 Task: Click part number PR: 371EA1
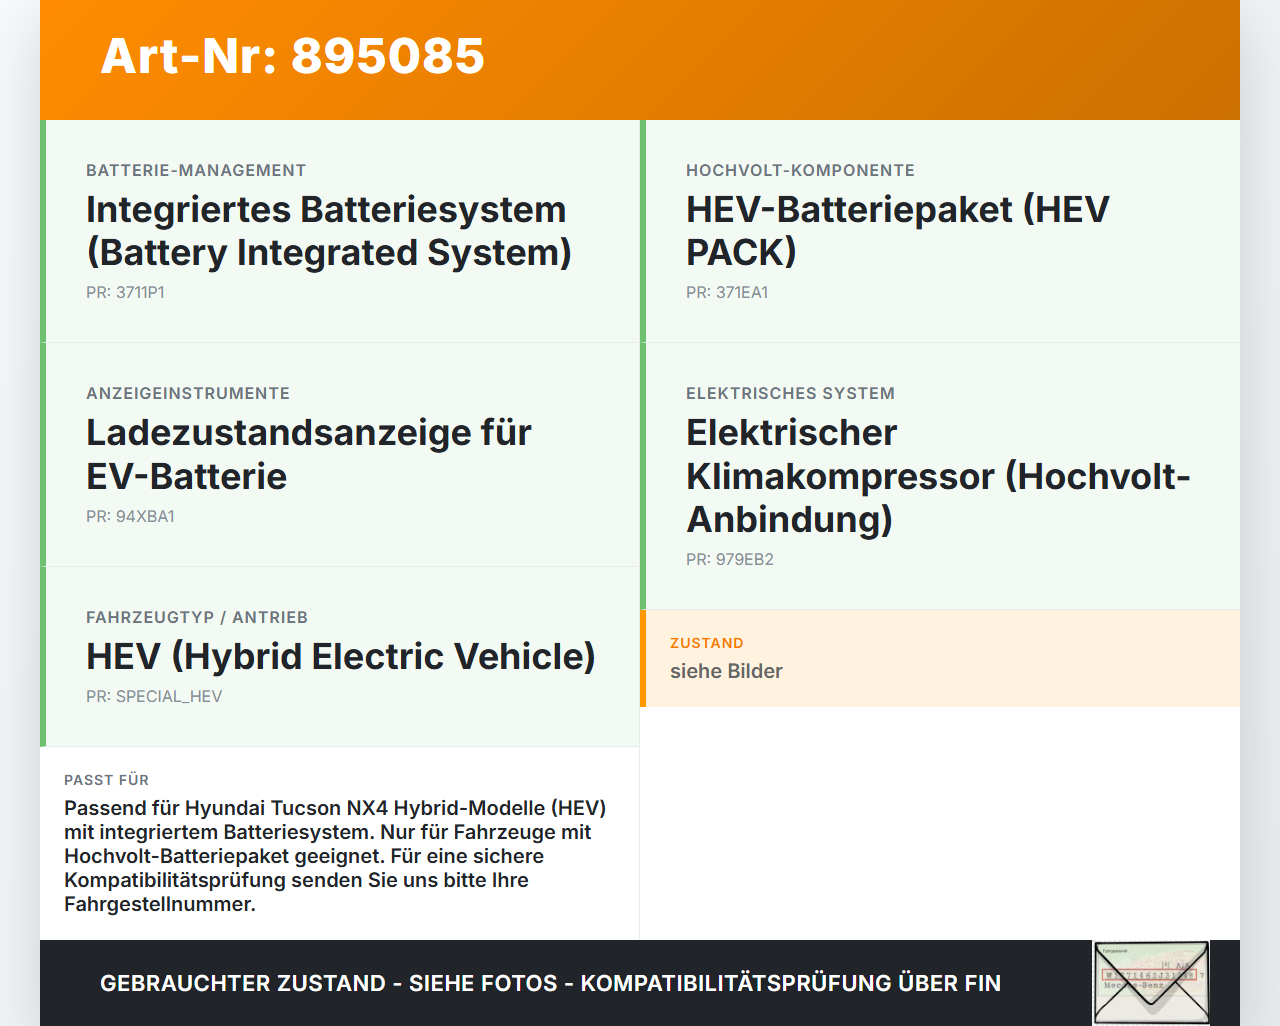point(727,293)
